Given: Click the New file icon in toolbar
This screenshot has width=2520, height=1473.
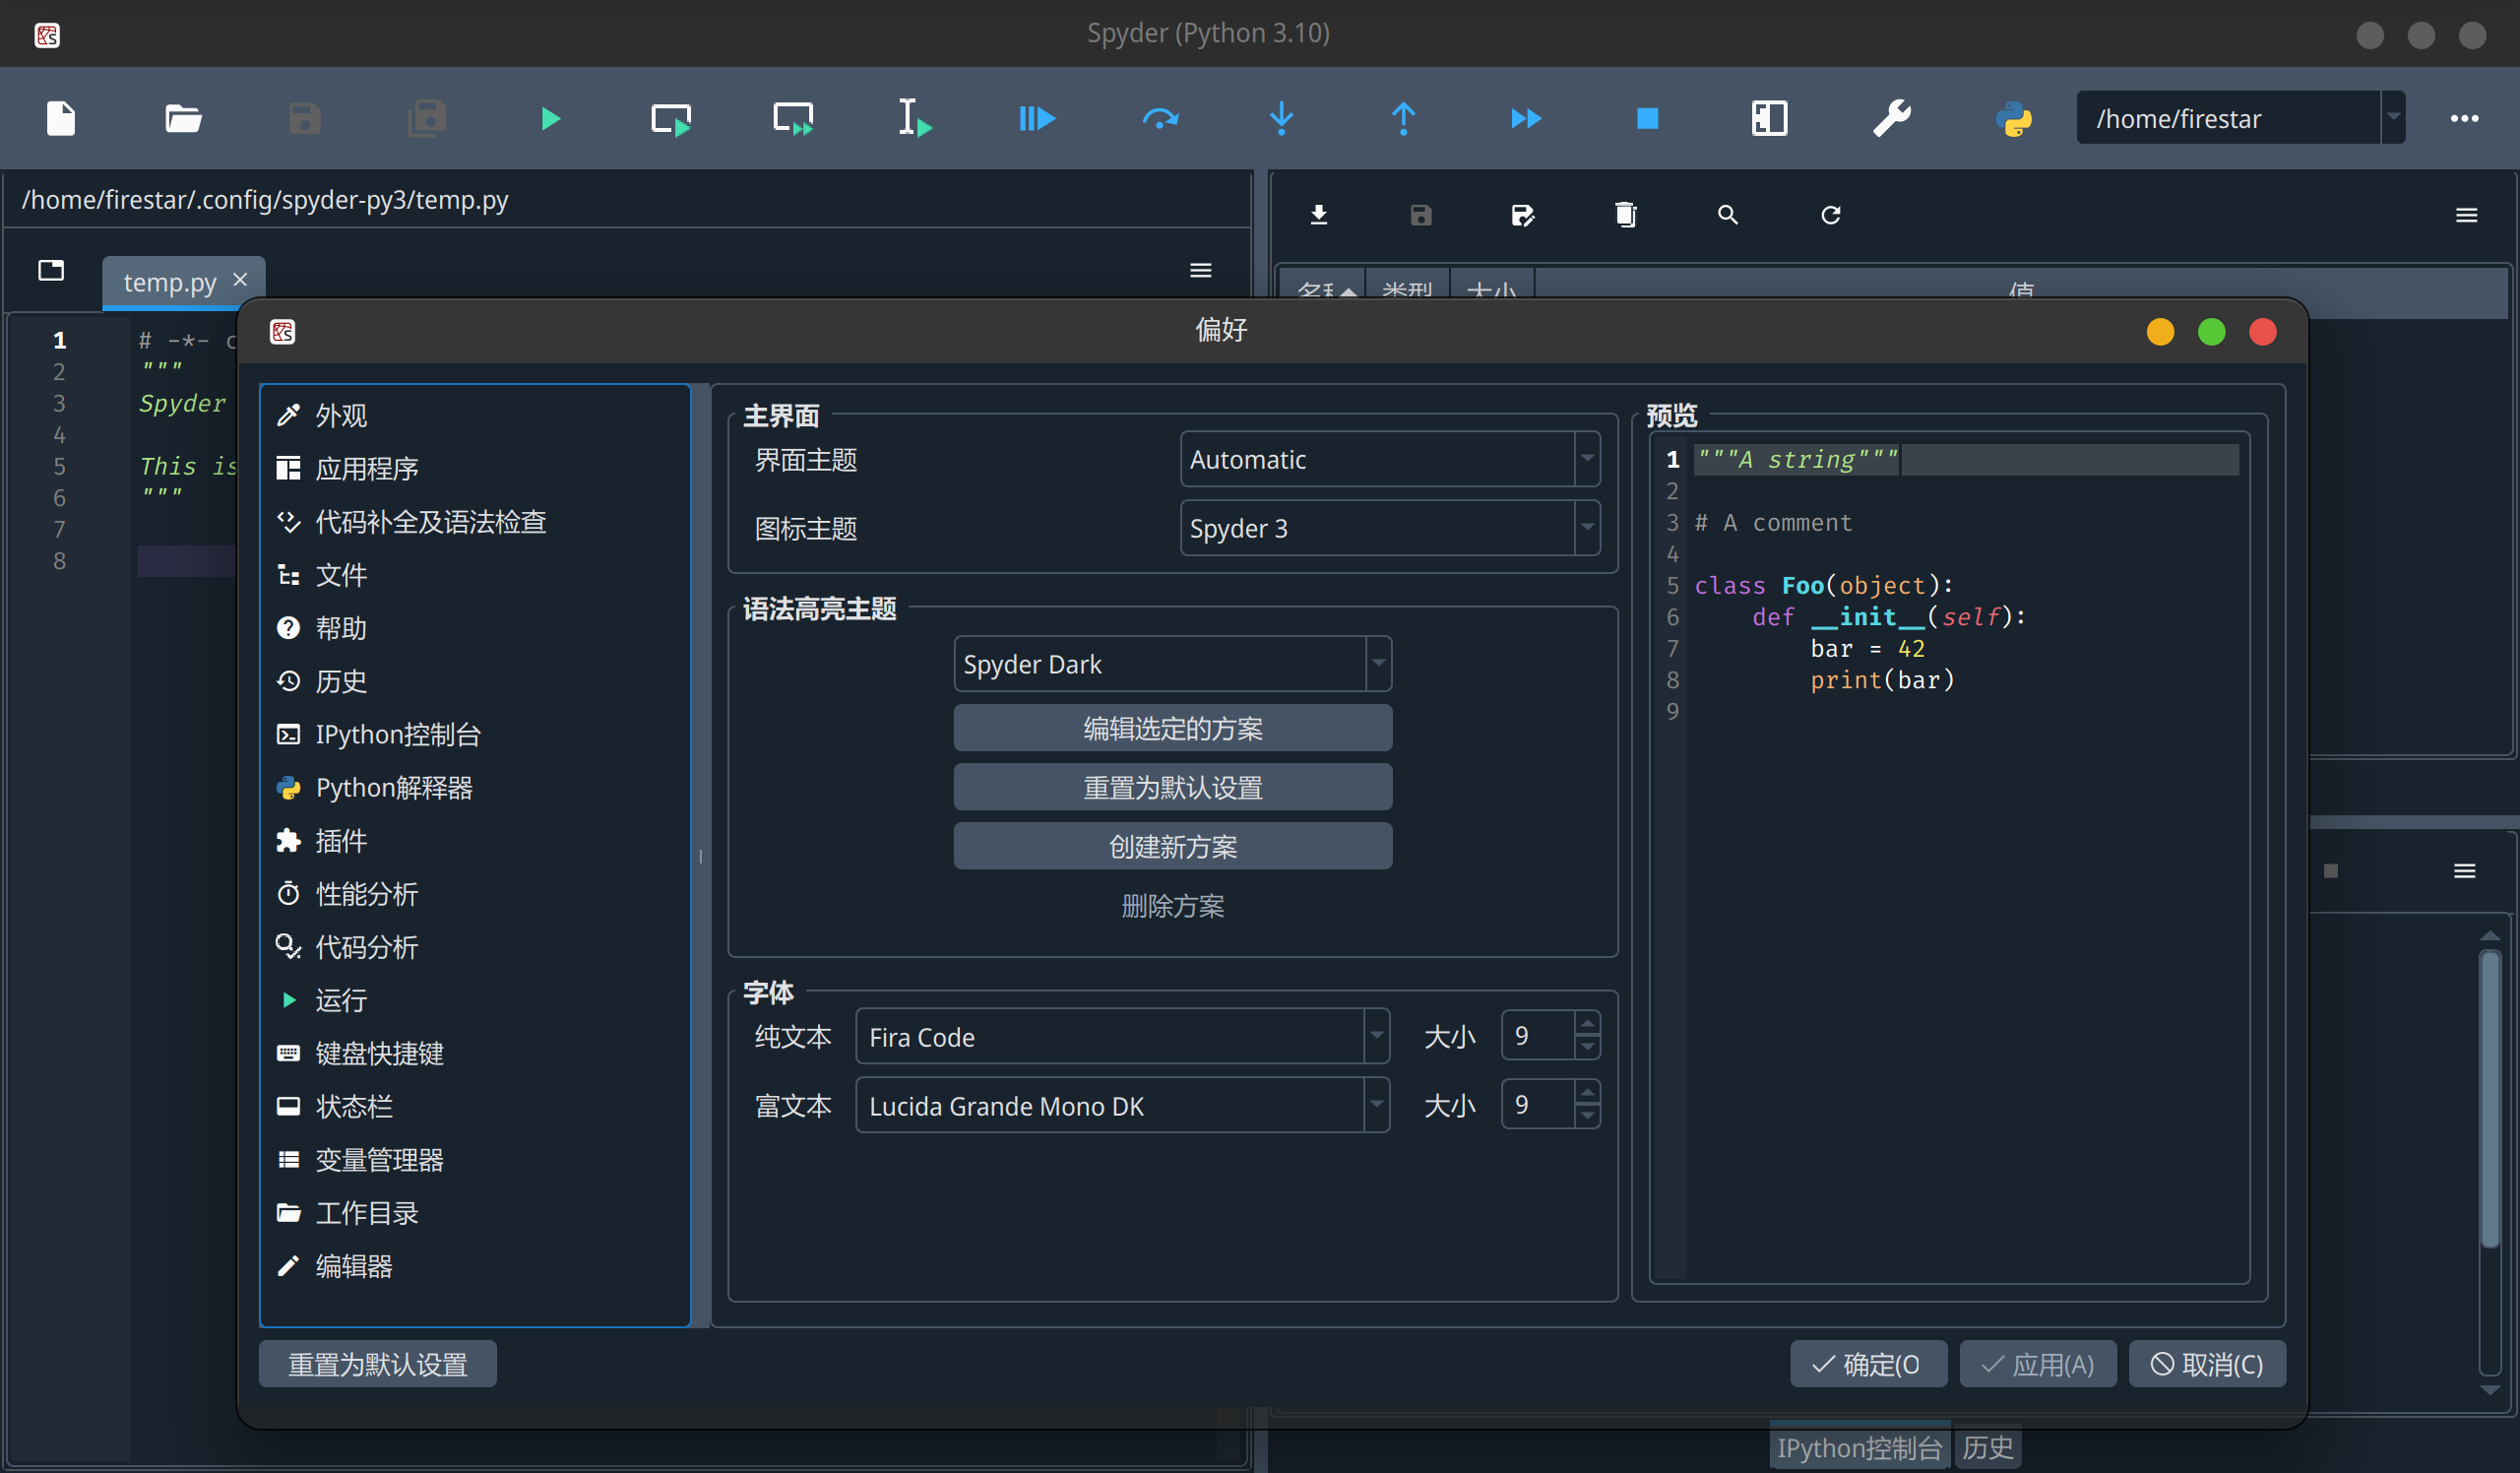Looking at the screenshot, I should (x=61, y=118).
